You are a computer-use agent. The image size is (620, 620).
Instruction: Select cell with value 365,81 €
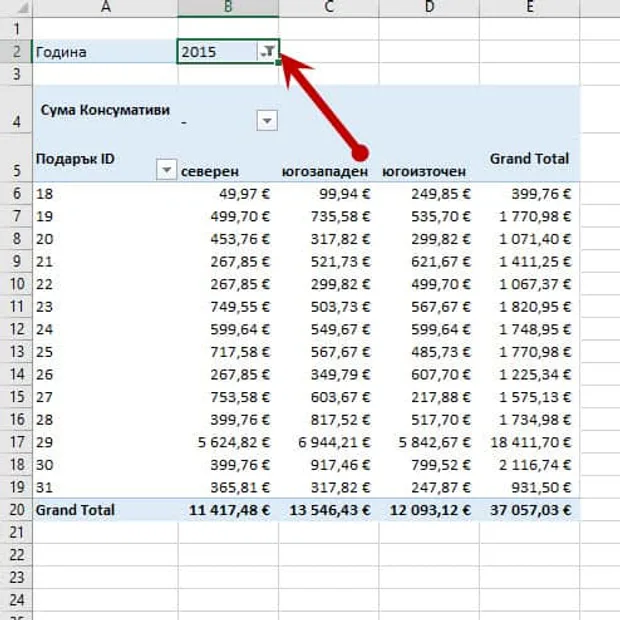point(228,487)
